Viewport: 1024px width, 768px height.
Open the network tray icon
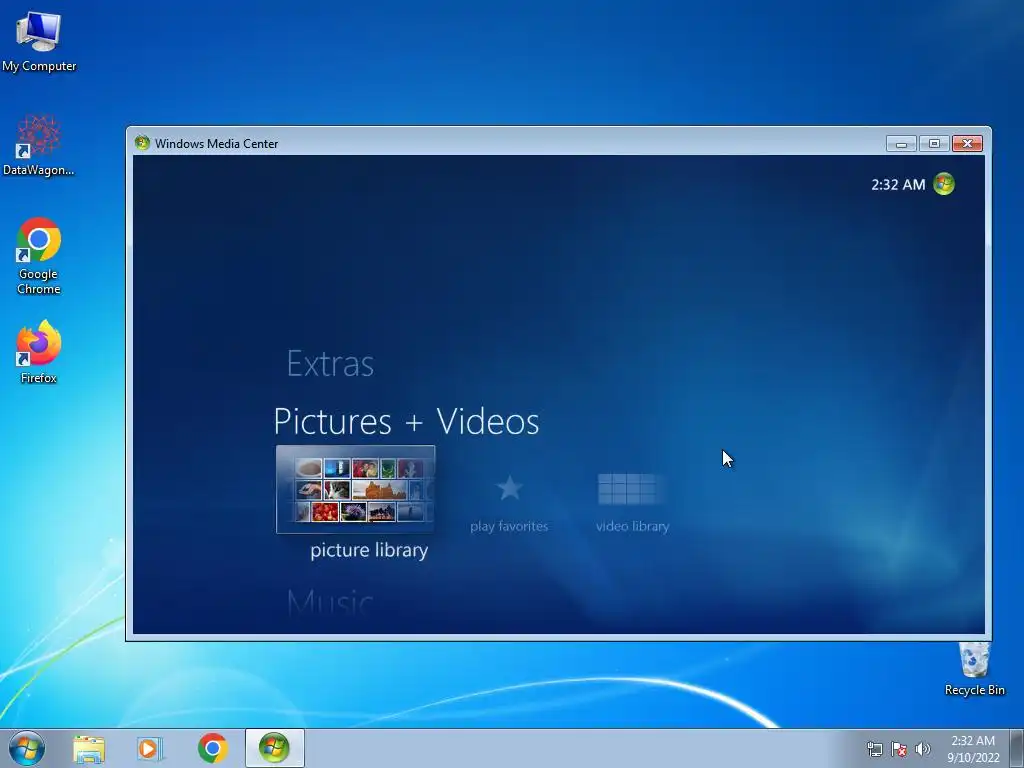pyautogui.click(x=874, y=749)
